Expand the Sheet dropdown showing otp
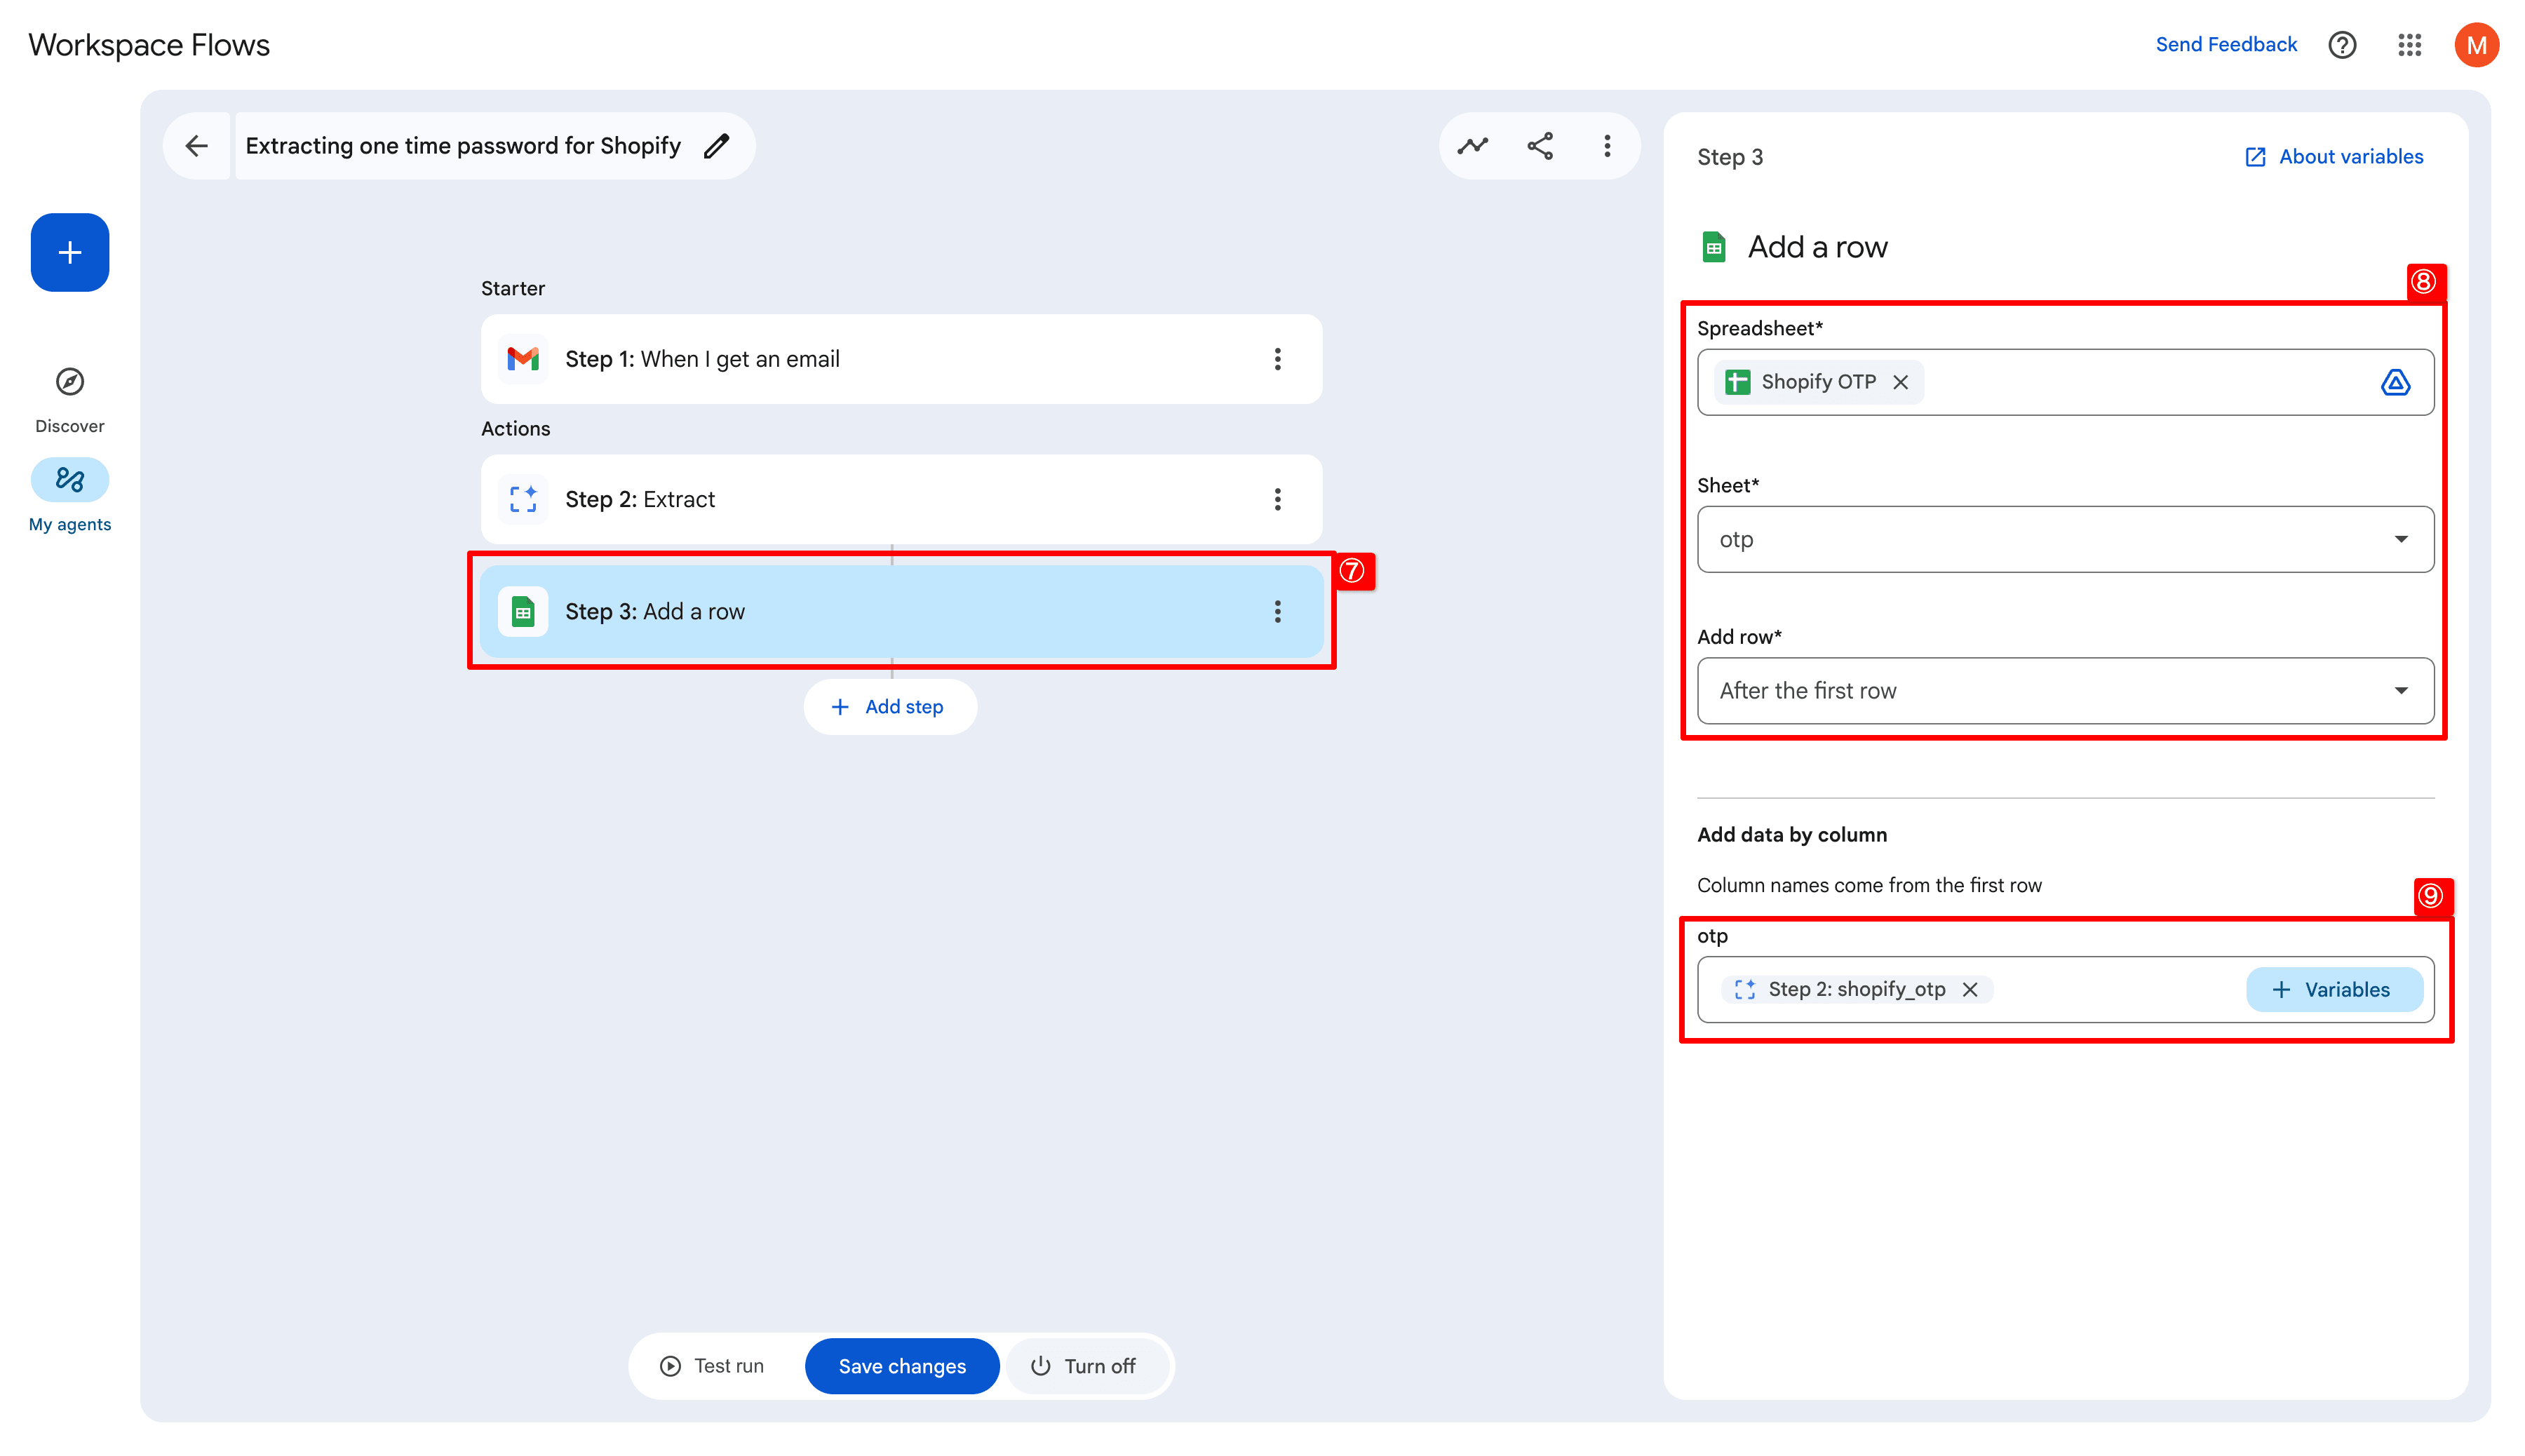 (x=2065, y=540)
